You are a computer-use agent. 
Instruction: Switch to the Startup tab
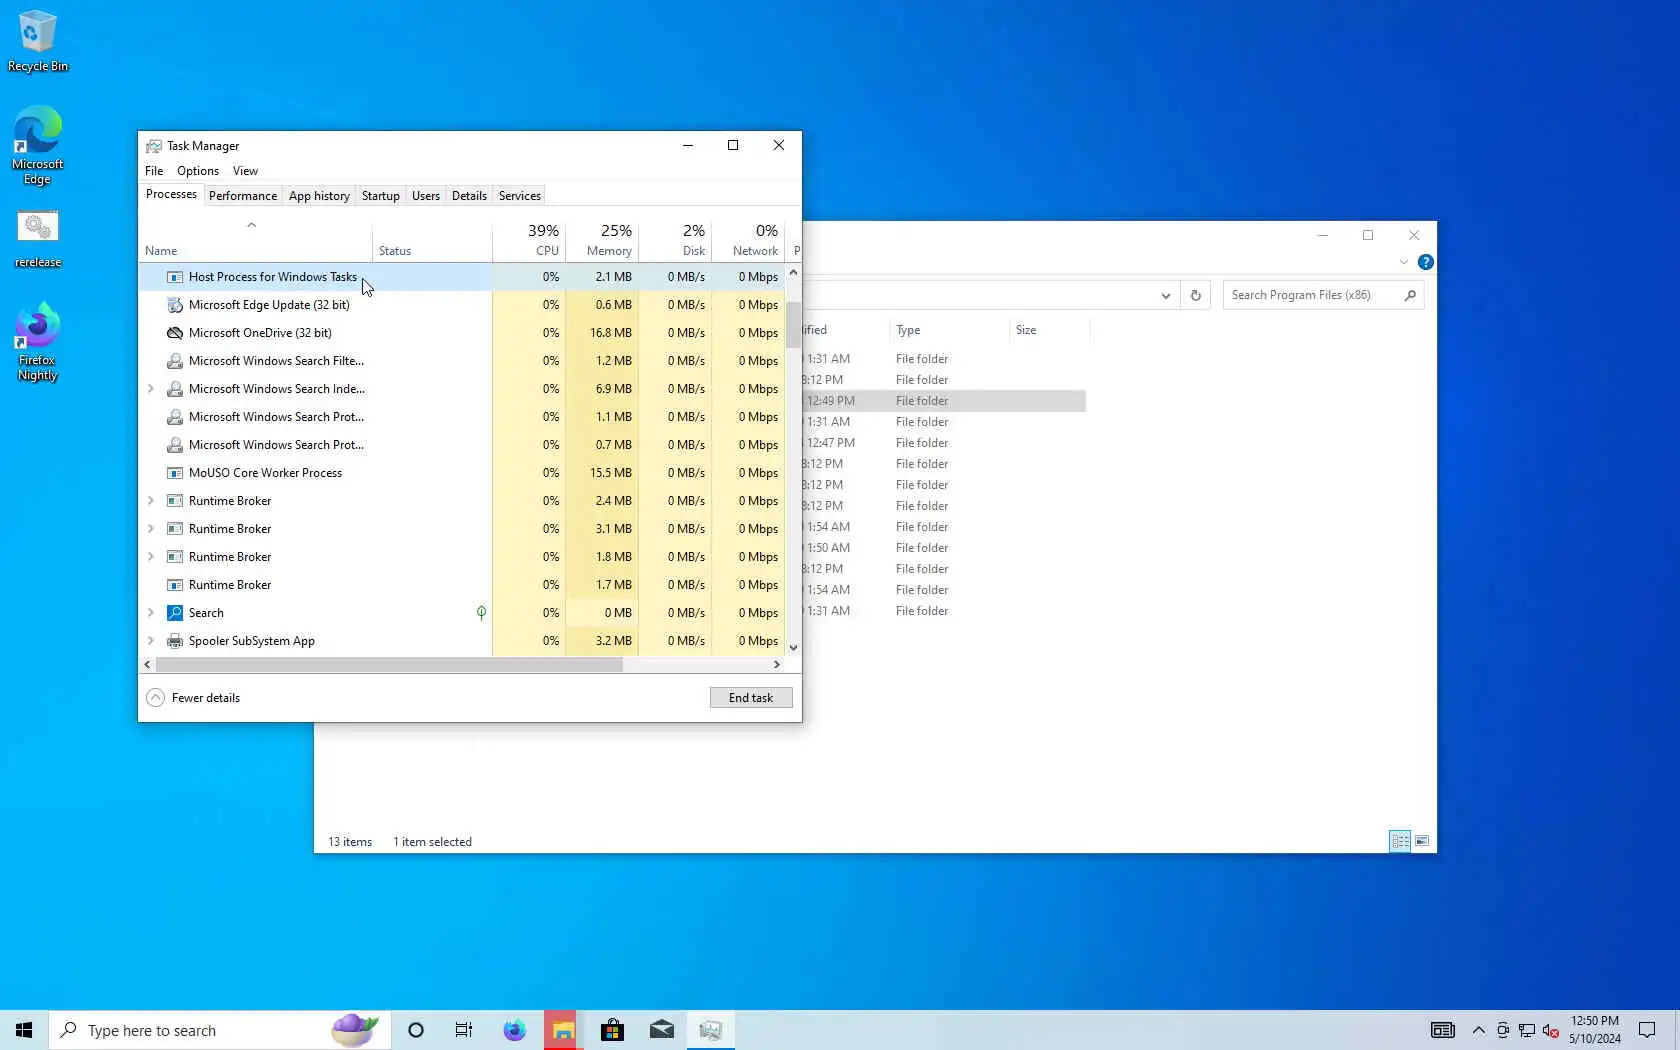(x=380, y=196)
